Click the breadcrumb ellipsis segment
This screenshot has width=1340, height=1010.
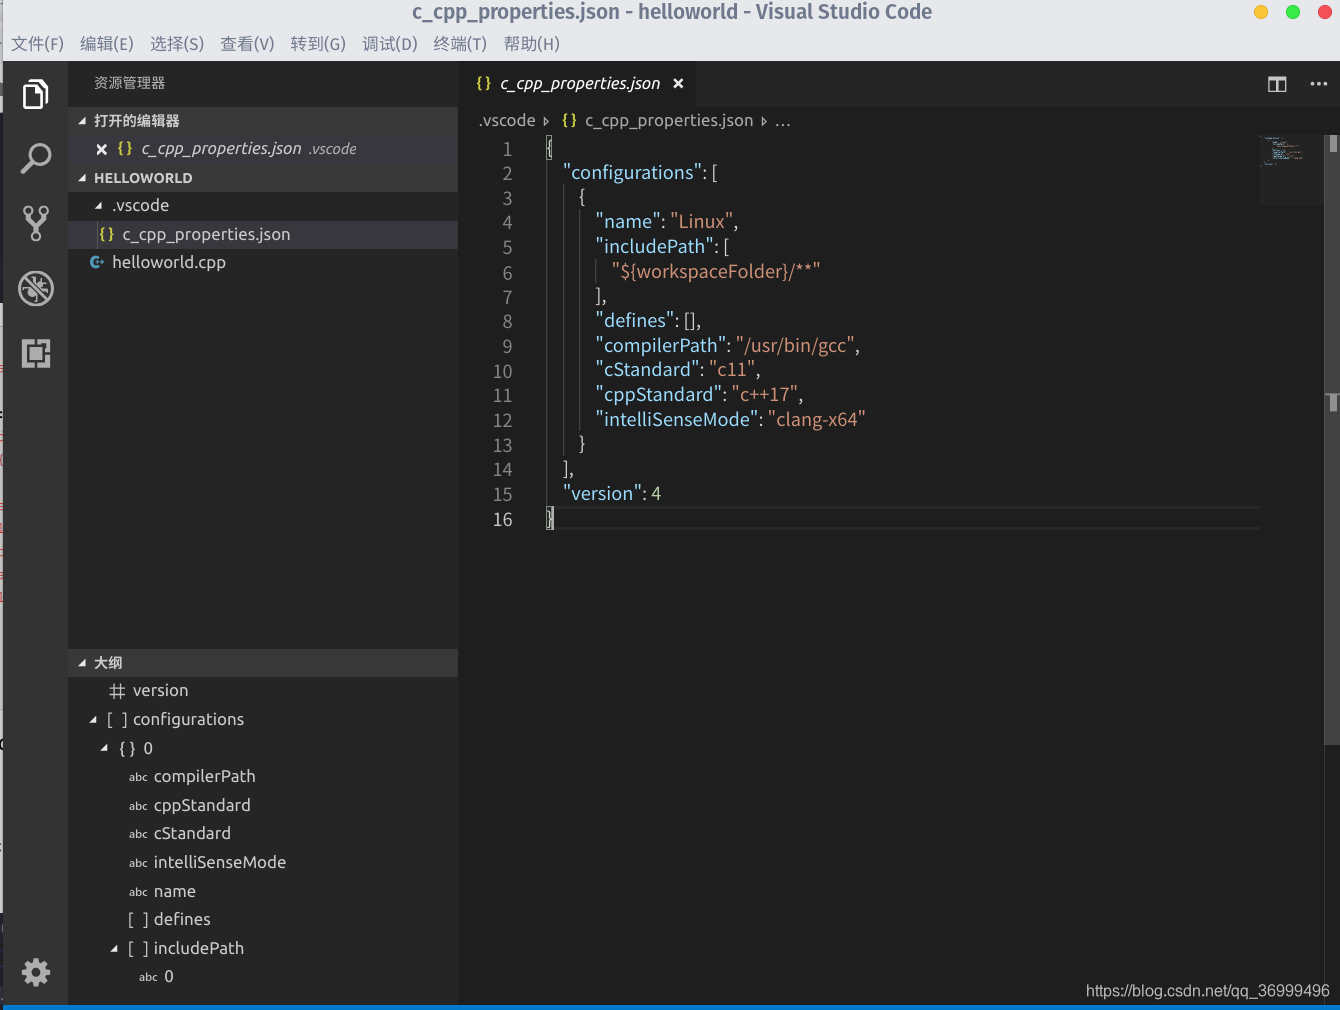[x=782, y=121]
